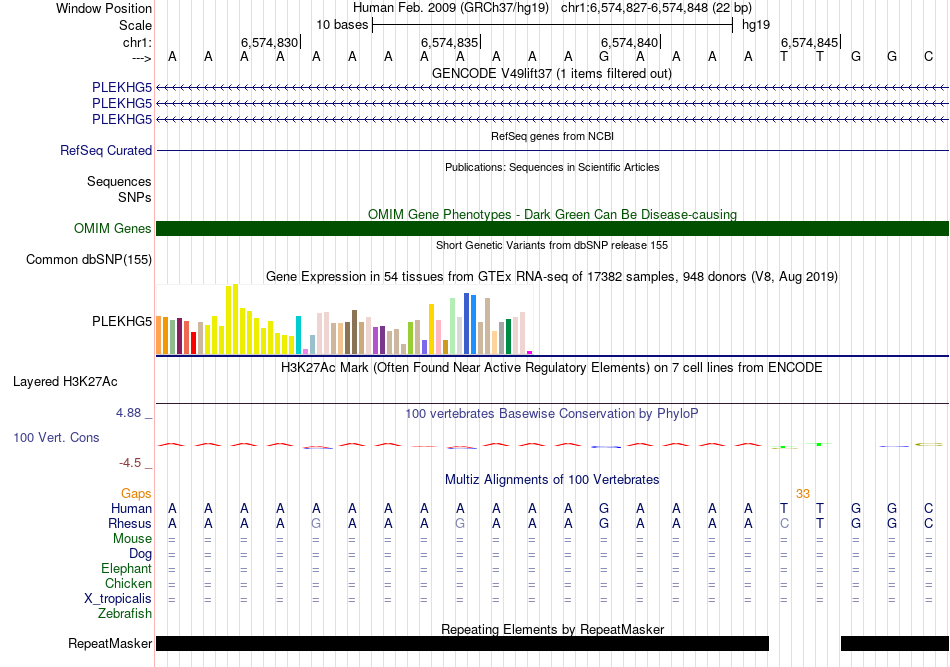Screen dimensions: 950x667
Task: Click the long black RepeatMasker block
Action: [462, 643]
